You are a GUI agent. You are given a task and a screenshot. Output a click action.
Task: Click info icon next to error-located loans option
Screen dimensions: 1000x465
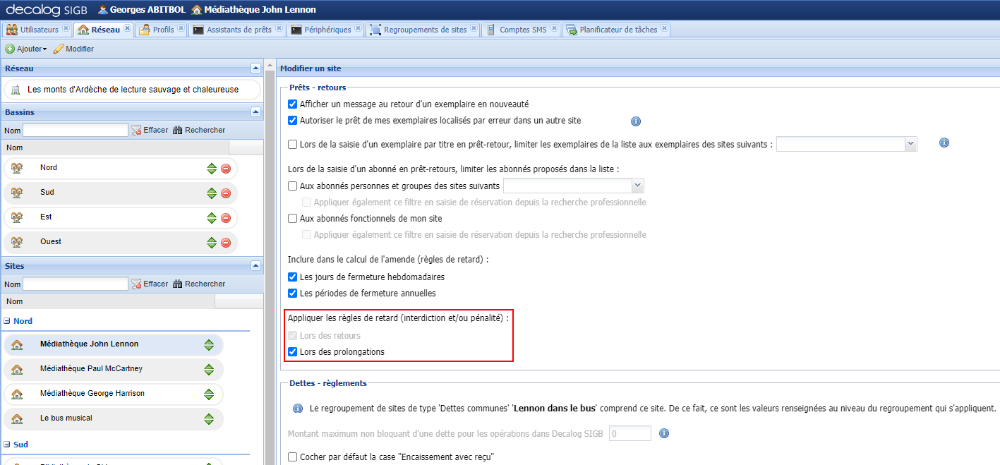pos(635,121)
